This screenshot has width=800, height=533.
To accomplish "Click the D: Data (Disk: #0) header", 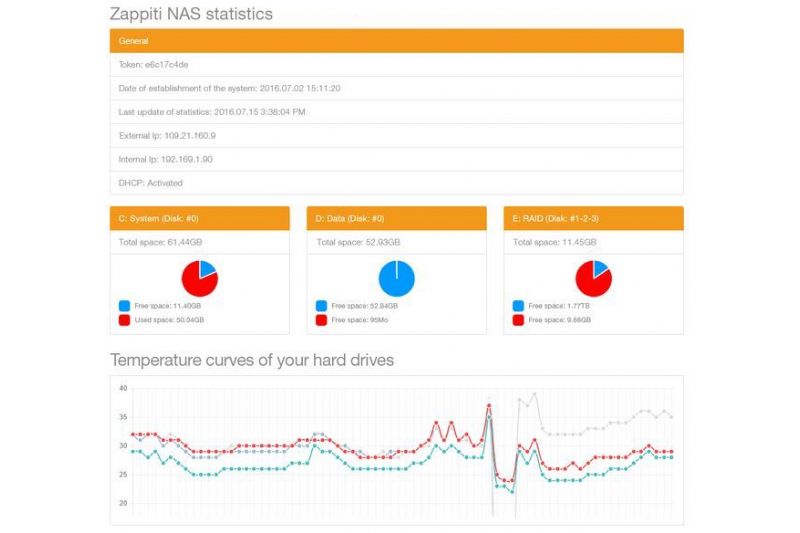I will (396, 218).
